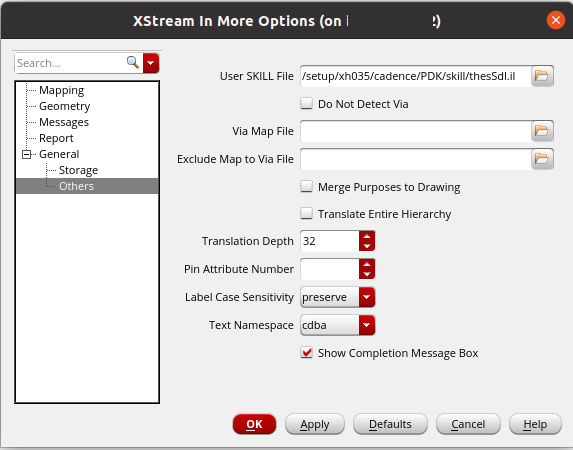The image size is (573, 450).
Task: Browse for User SKILL File folder icon
Action: coord(542,76)
